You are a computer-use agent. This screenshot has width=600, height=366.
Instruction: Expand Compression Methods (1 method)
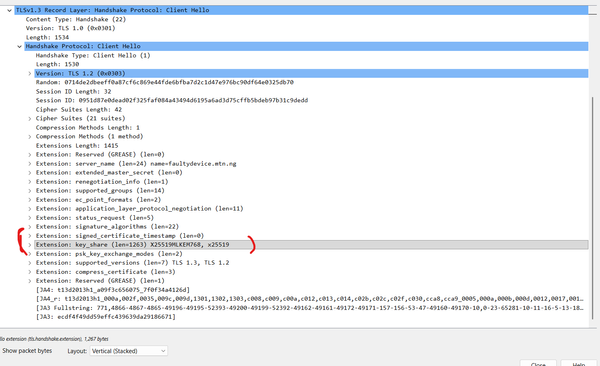(x=29, y=137)
